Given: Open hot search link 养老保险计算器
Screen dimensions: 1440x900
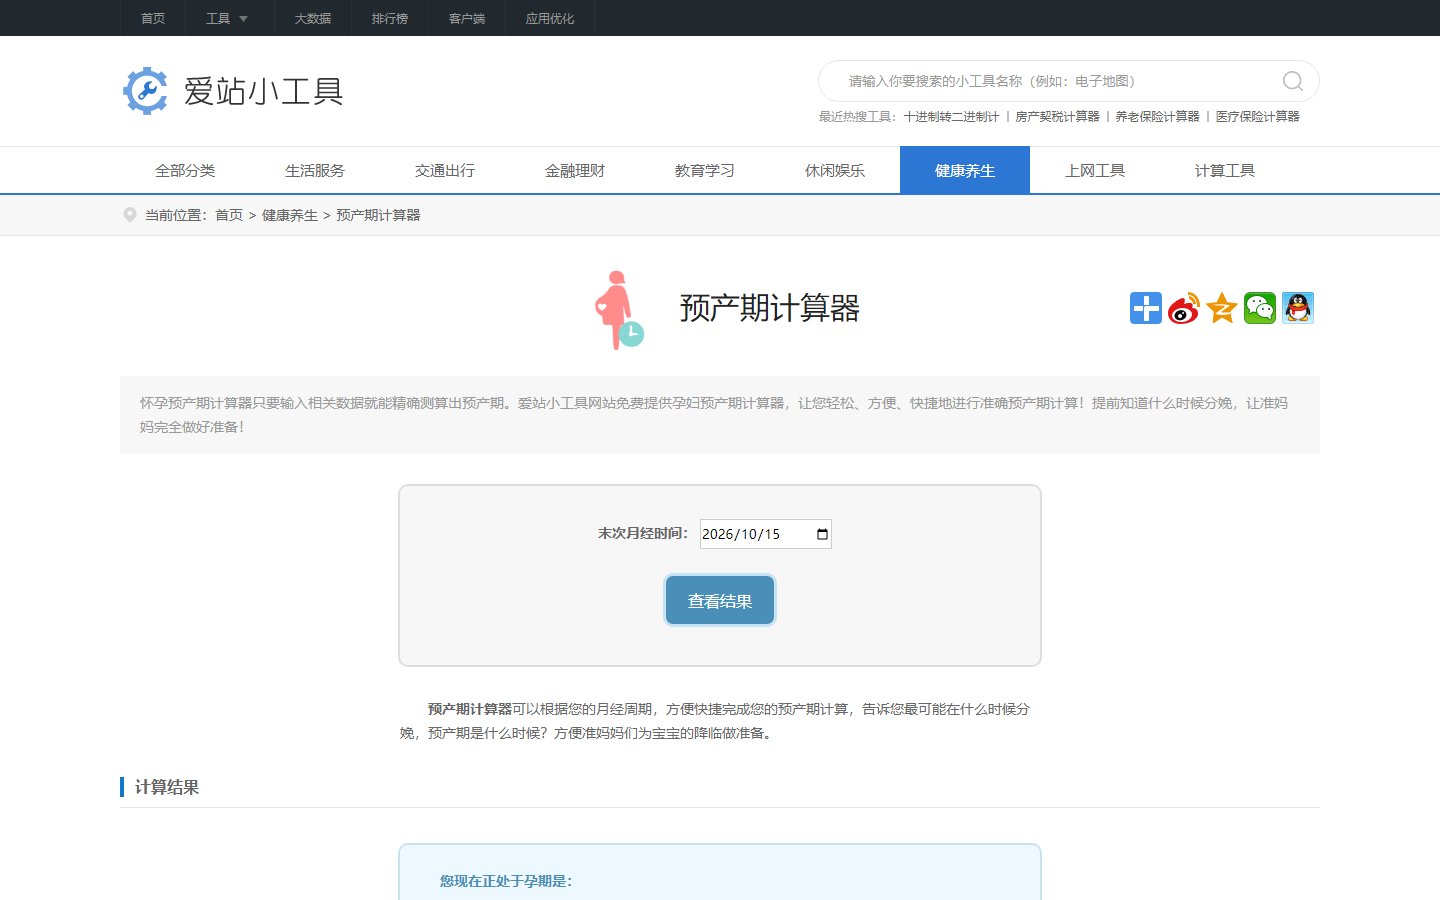Looking at the screenshot, I should (1157, 117).
